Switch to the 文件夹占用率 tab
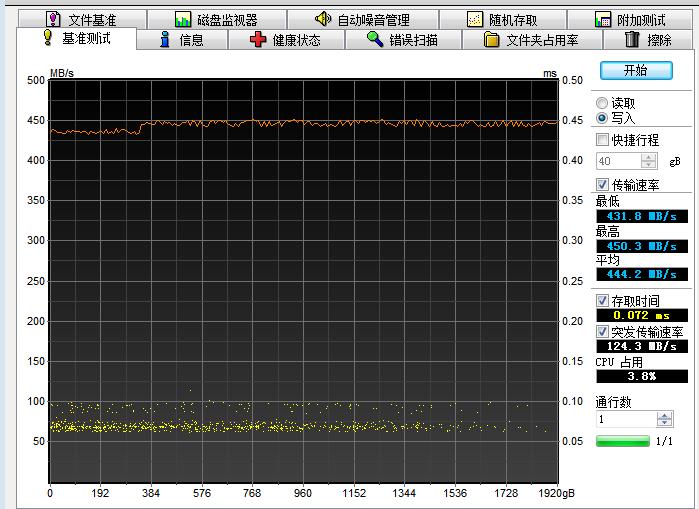 point(532,40)
